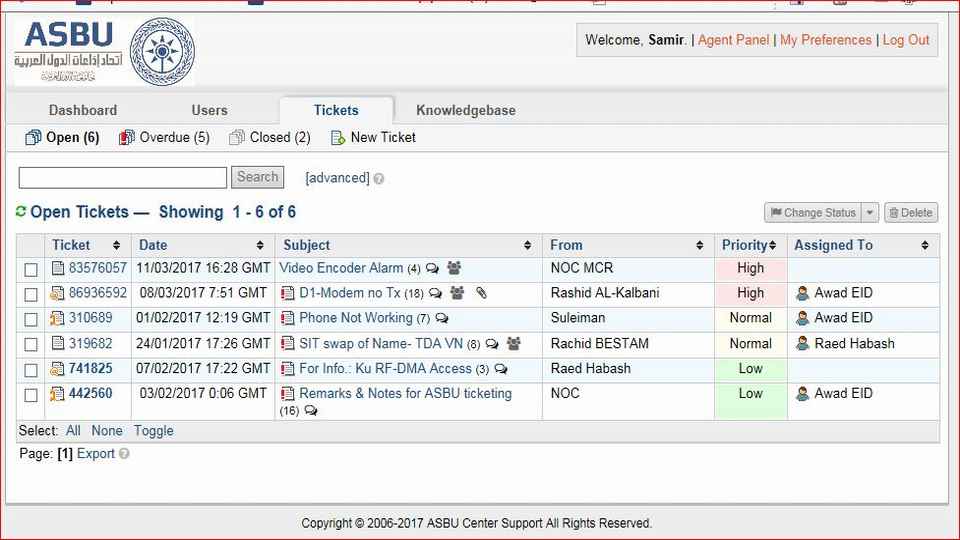Click the Search button
This screenshot has width=960, height=540.
point(257,177)
